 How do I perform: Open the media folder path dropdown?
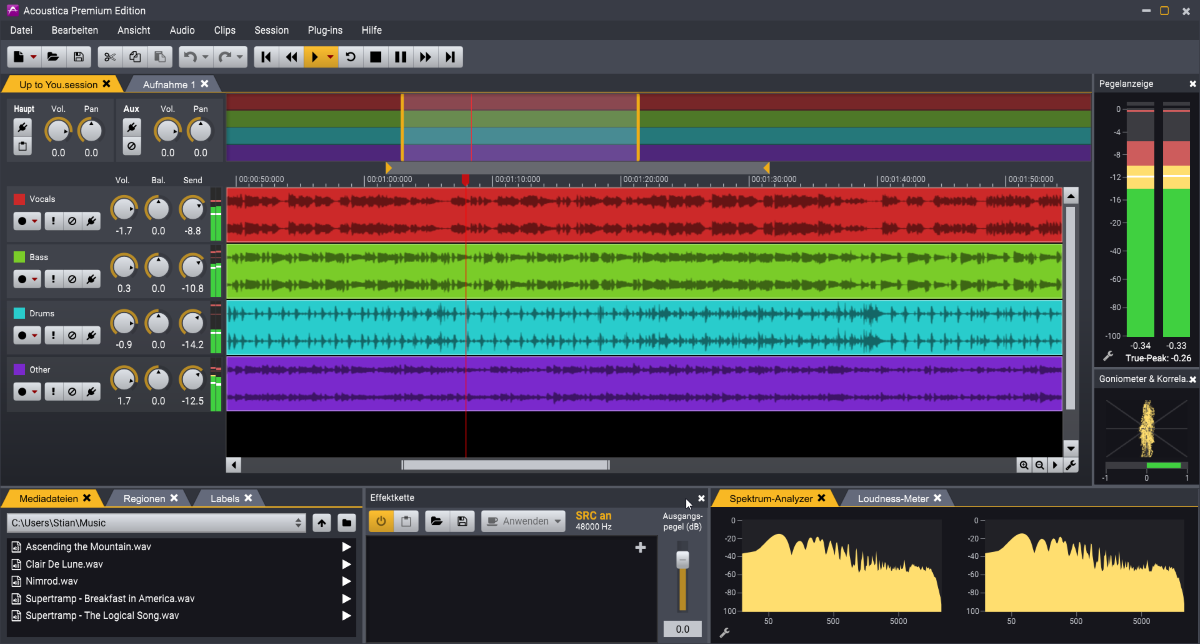[x=299, y=522]
